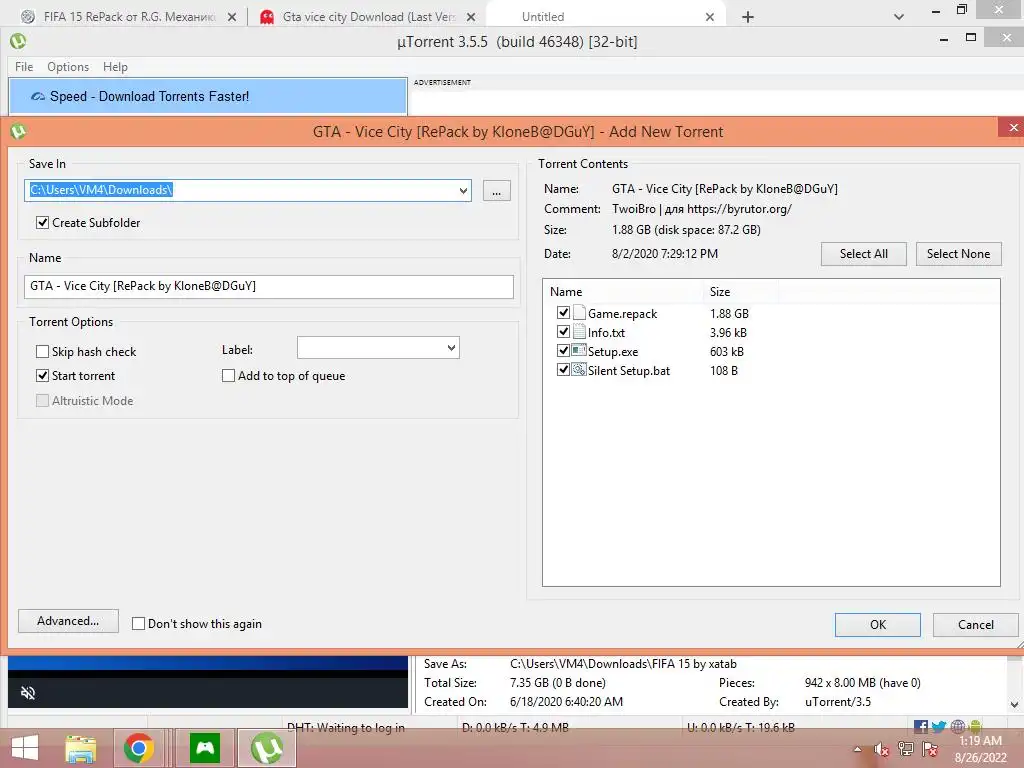Open the Options menu
1024x768 pixels.
point(68,67)
